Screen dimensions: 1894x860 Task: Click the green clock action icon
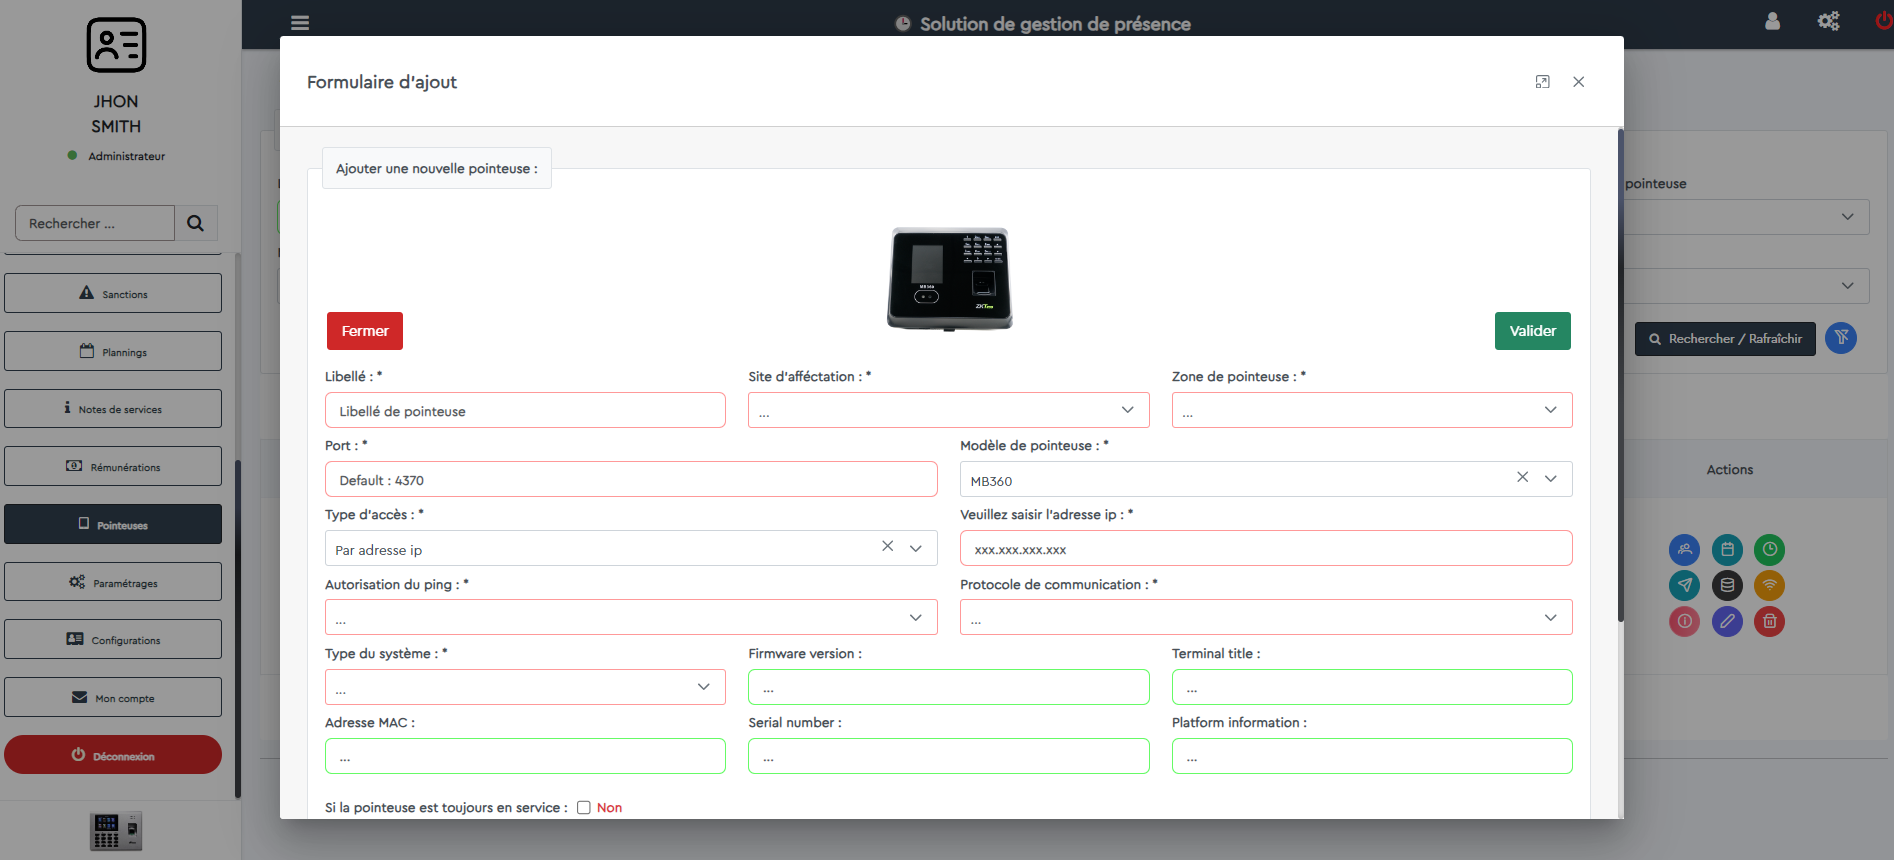tap(1769, 549)
